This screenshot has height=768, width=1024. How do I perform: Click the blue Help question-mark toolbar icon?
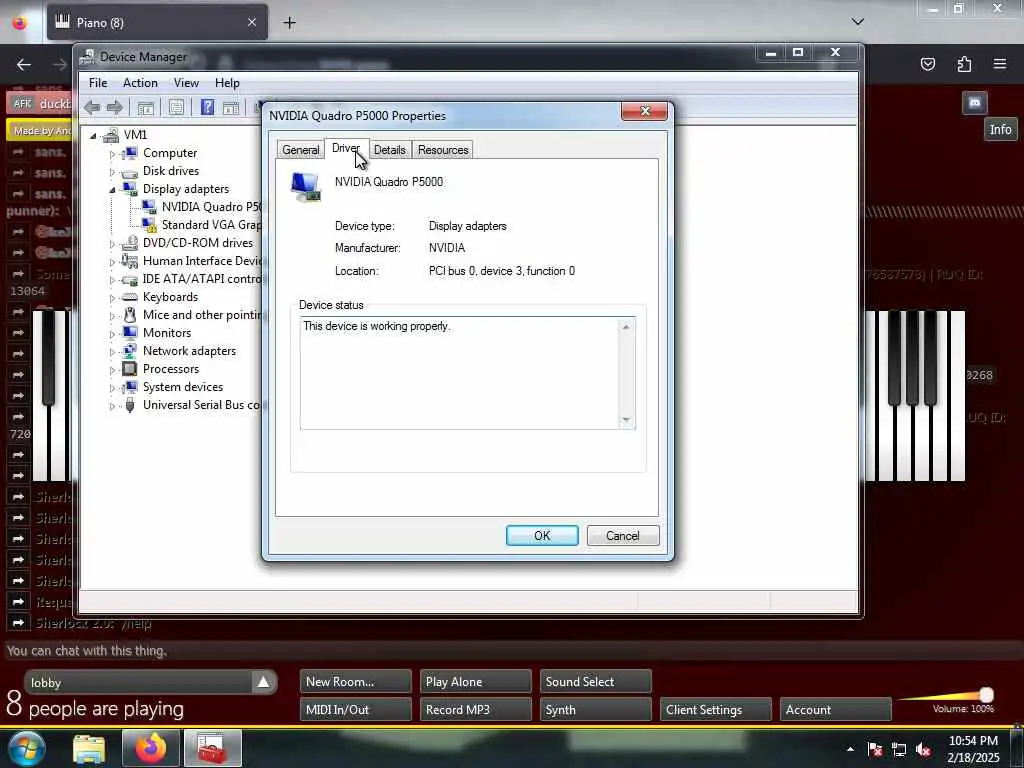pos(207,108)
